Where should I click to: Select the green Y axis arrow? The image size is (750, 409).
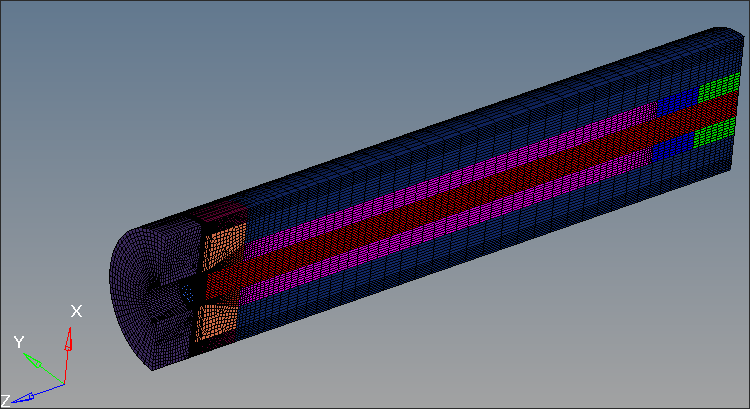pyautogui.click(x=35, y=359)
